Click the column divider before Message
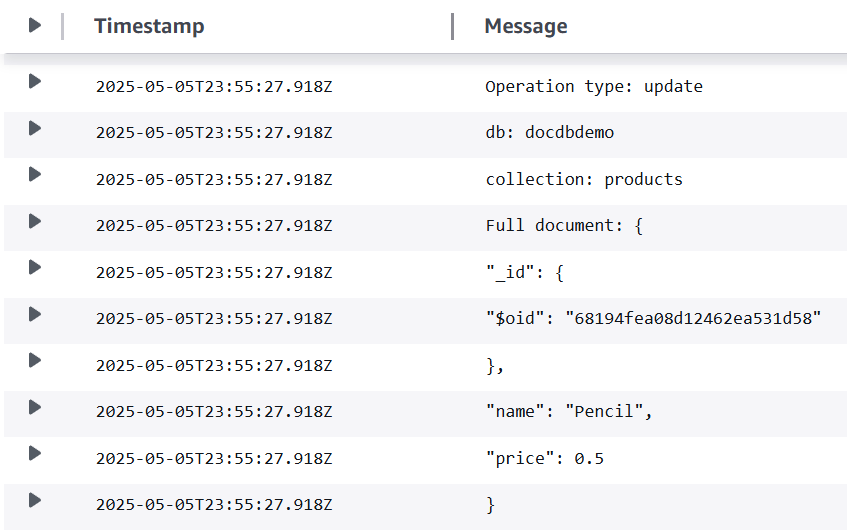 coord(453,26)
